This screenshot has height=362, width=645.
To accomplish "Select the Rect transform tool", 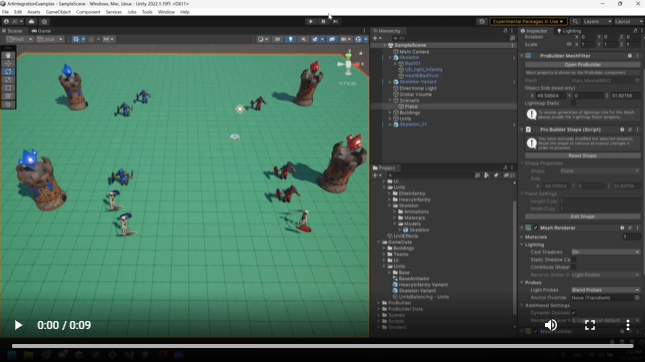I will (8, 88).
